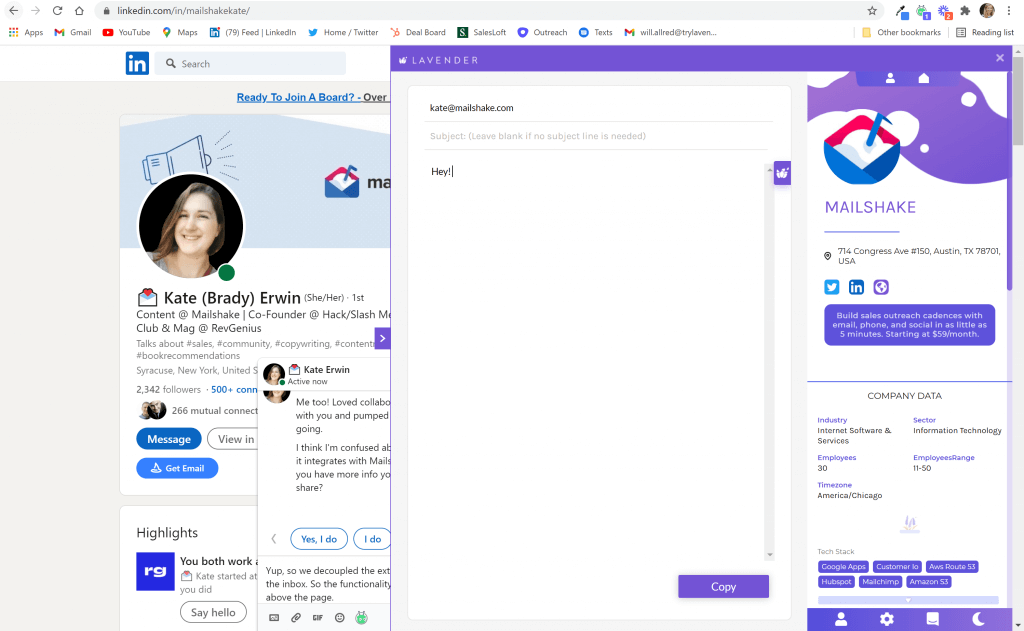Image resolution: width=1024 pixels, height=631 pixels.
Task: Go to the browser home page icon
Action: 79,10
